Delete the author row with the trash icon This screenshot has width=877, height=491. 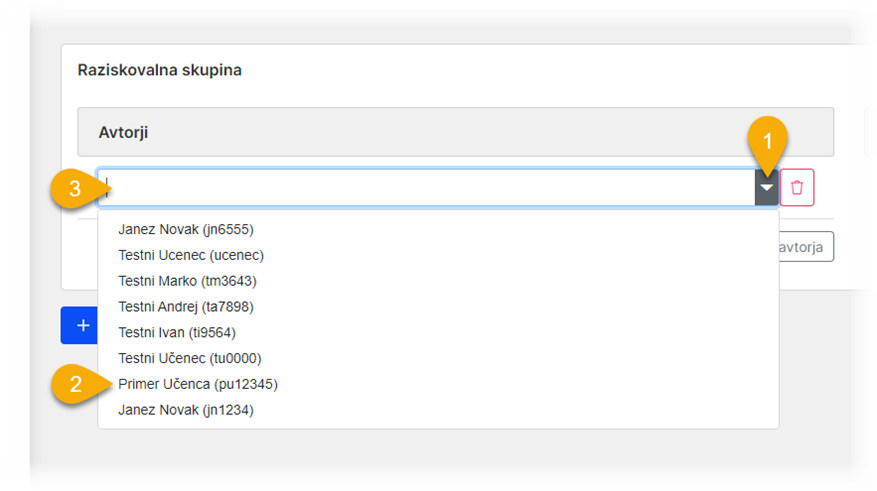click(x=796, y=187)
